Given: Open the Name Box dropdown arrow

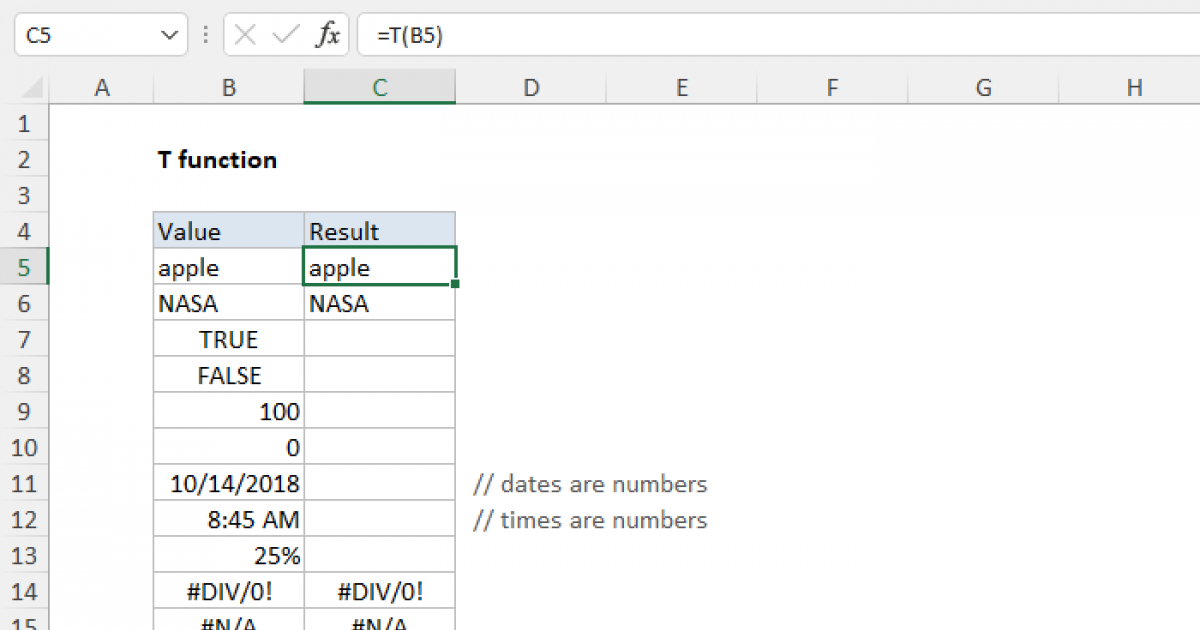Looking at the screenshot, I should [x=167, y=36].
